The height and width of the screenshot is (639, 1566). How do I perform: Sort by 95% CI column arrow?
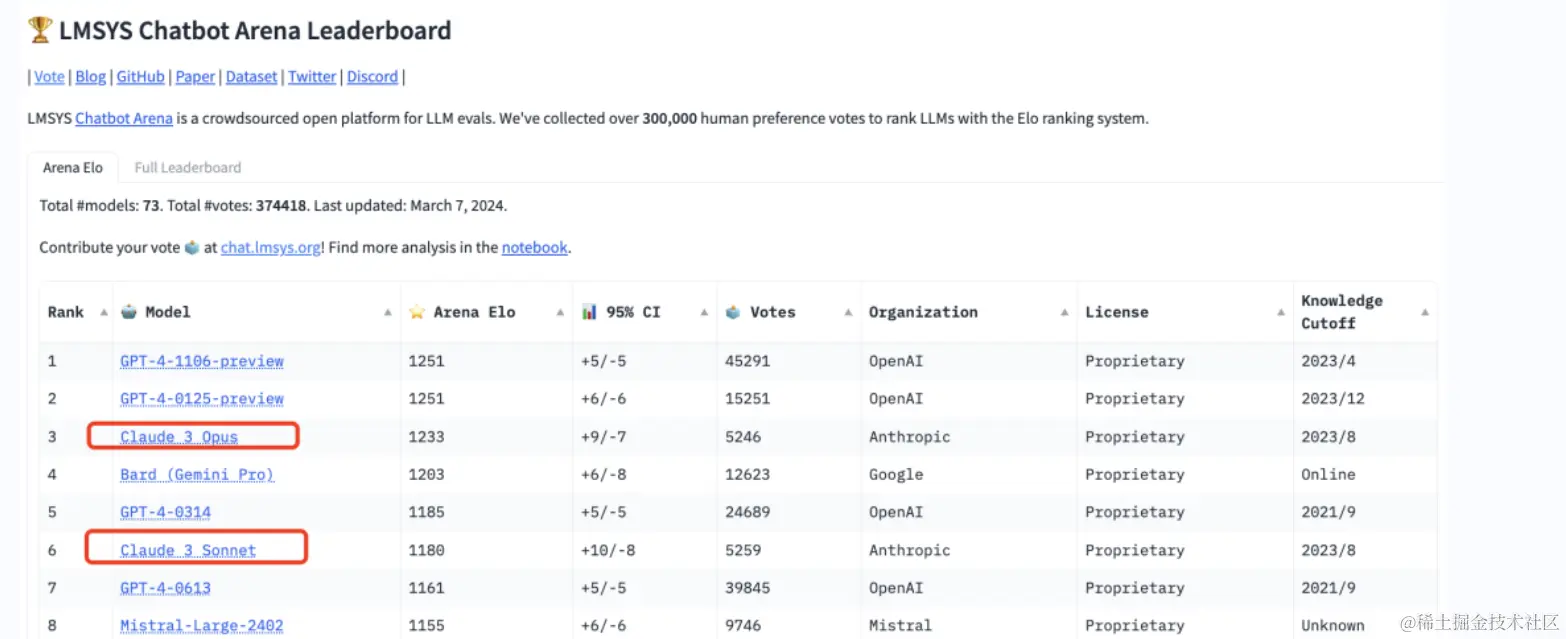(x=704, y=312)
